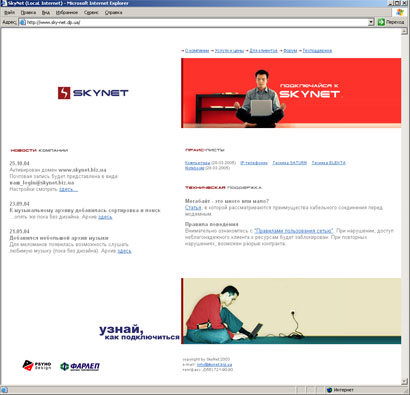Open the 'Notebooks' price list link
Viewport: 410px width, 395px height.
point(195,168)
